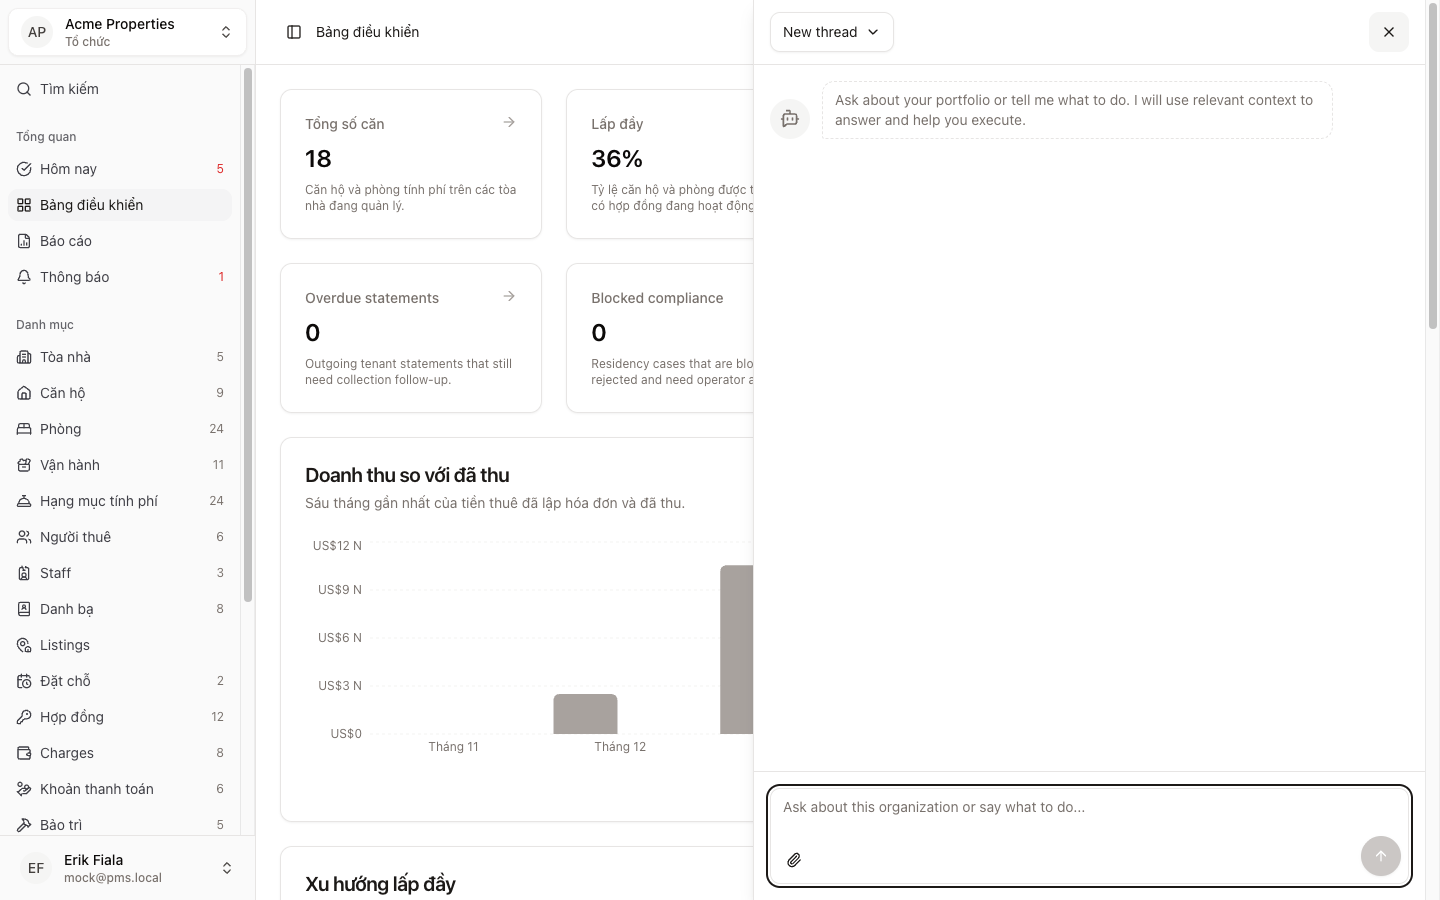This screenshot has width=1440, height=900.
Task: Click the Phòng bed icon
Action: point(24,429)
